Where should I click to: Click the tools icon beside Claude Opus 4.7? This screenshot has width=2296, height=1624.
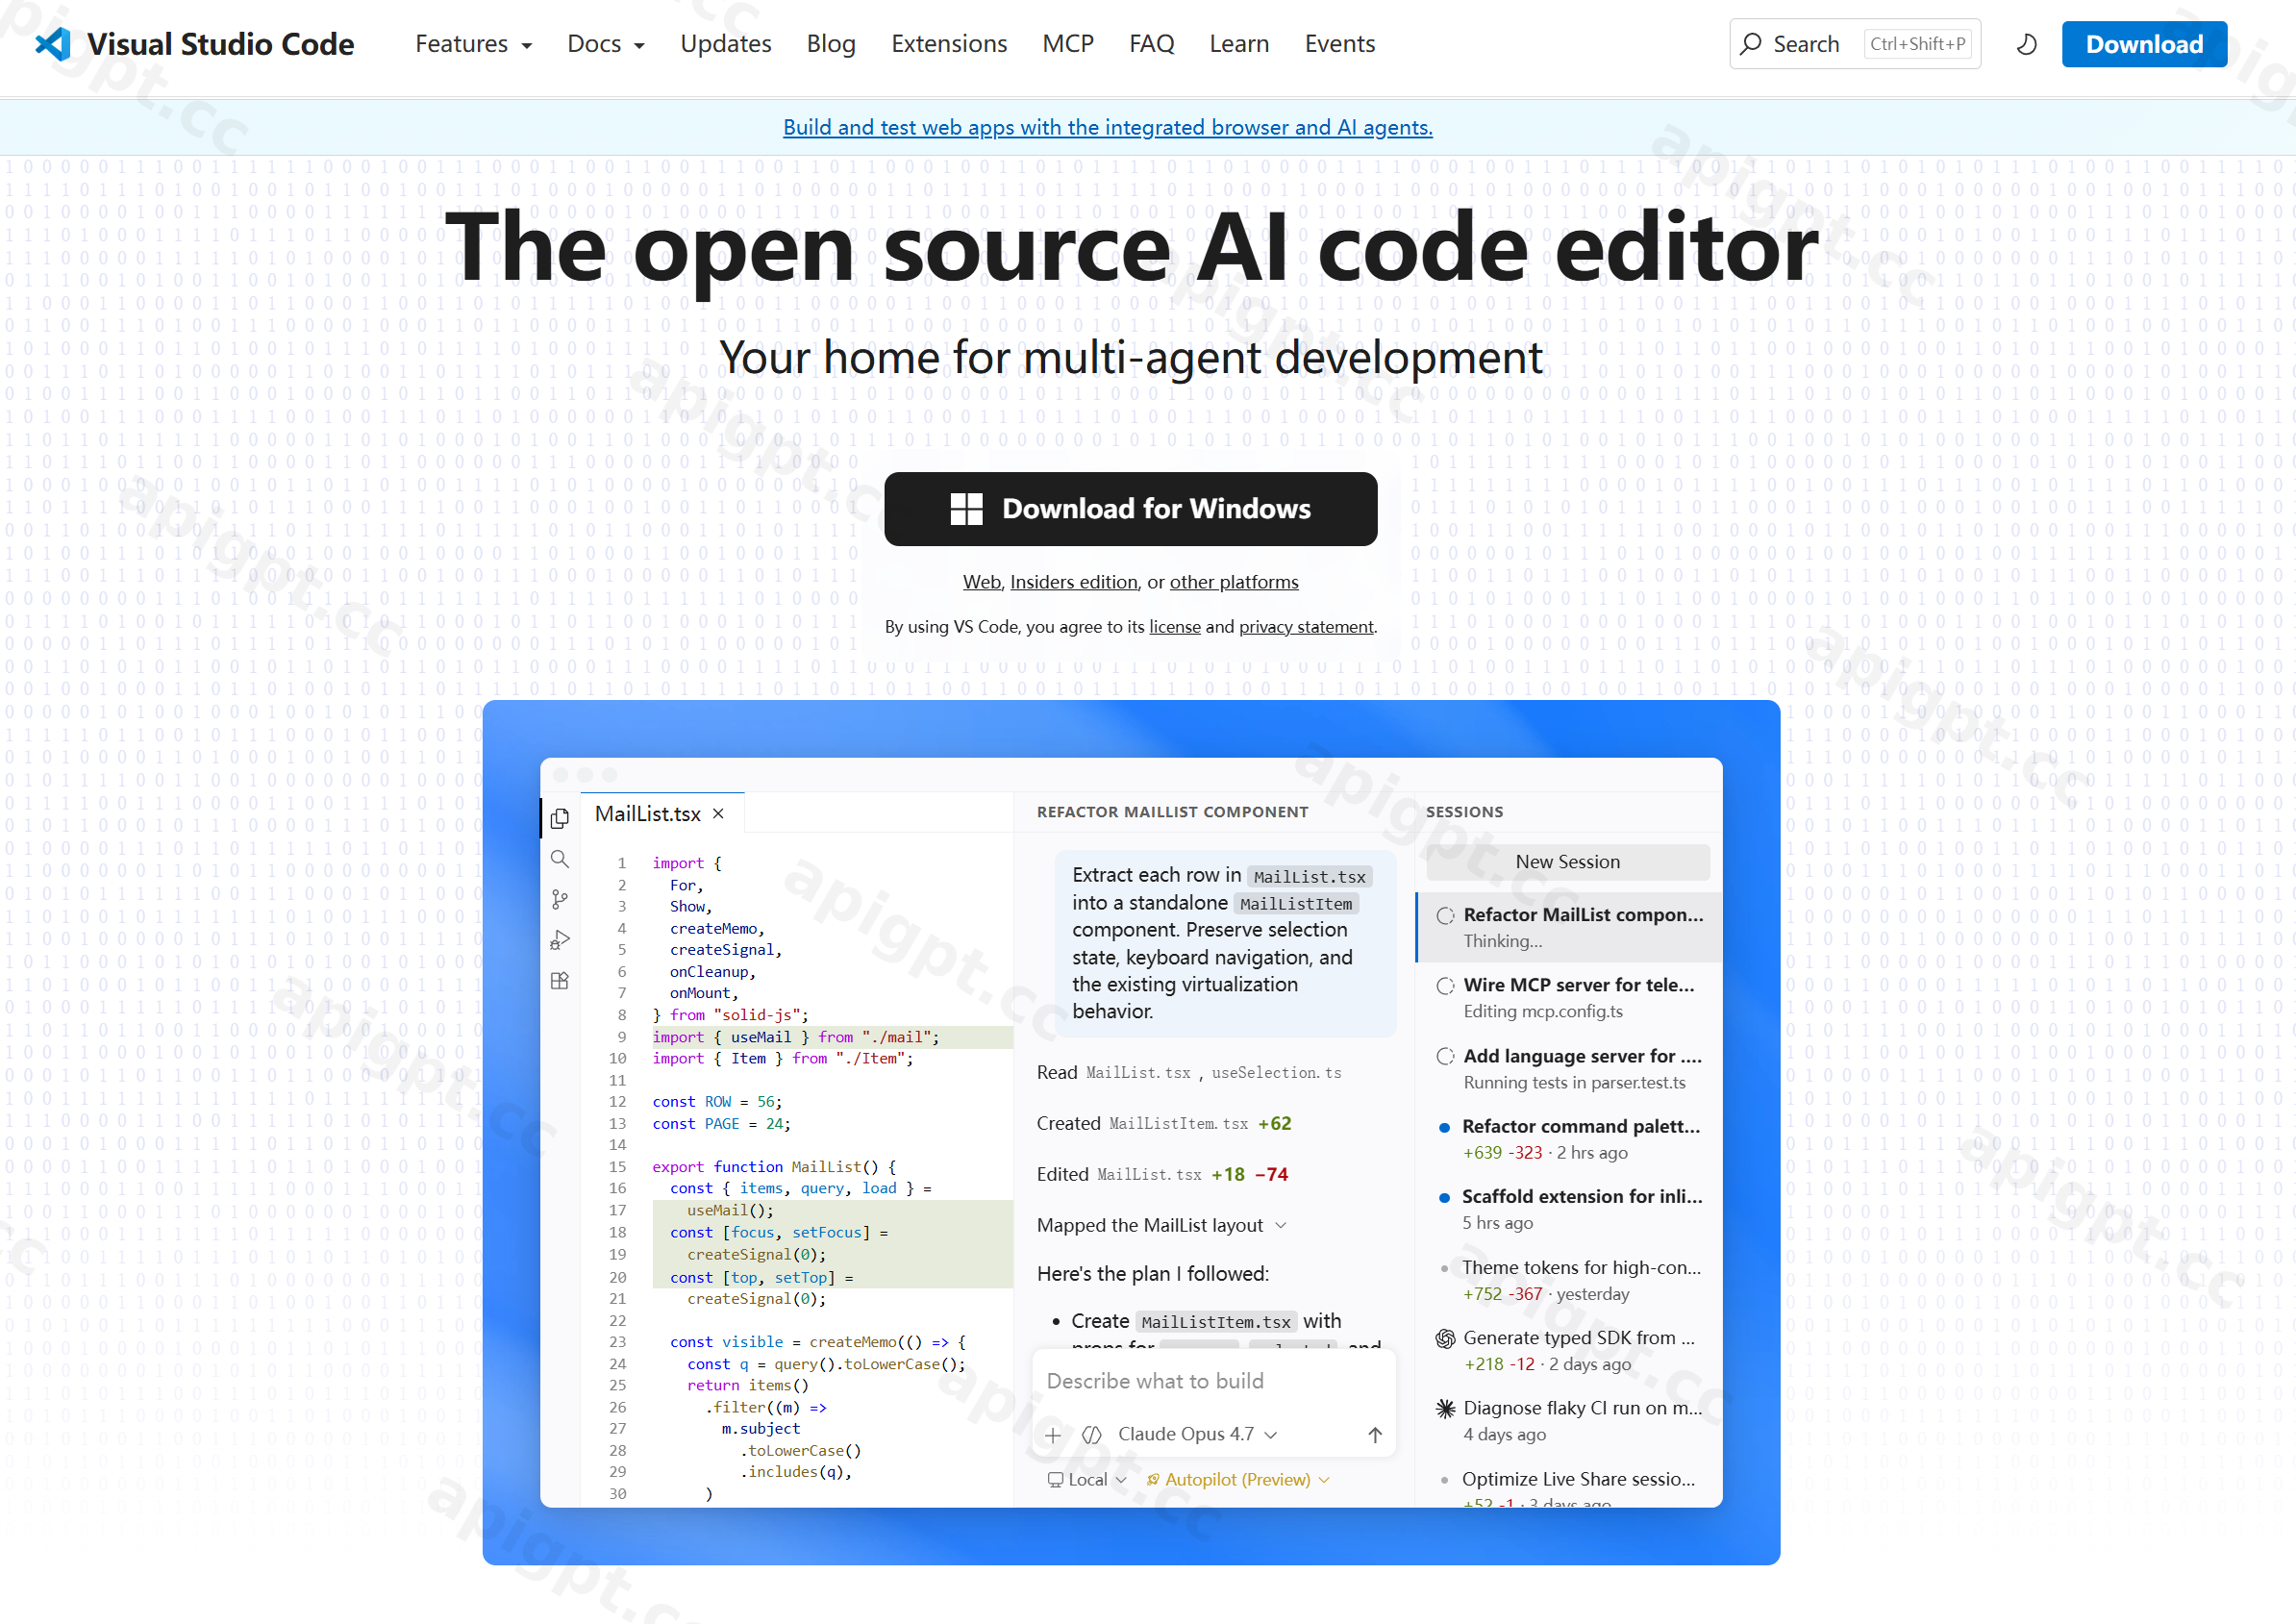point(1092,1435)
